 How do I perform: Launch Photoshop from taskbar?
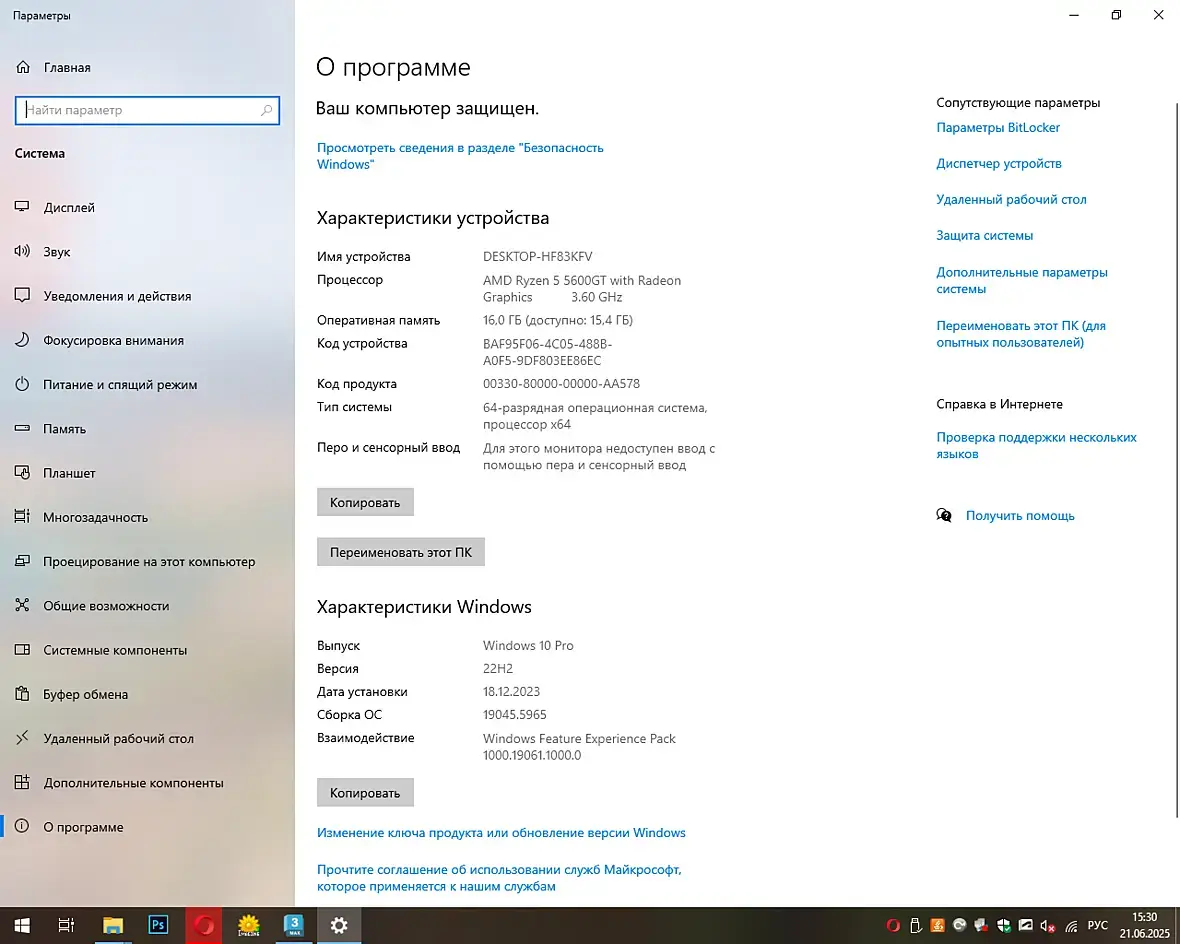click(x=158, y=925)
